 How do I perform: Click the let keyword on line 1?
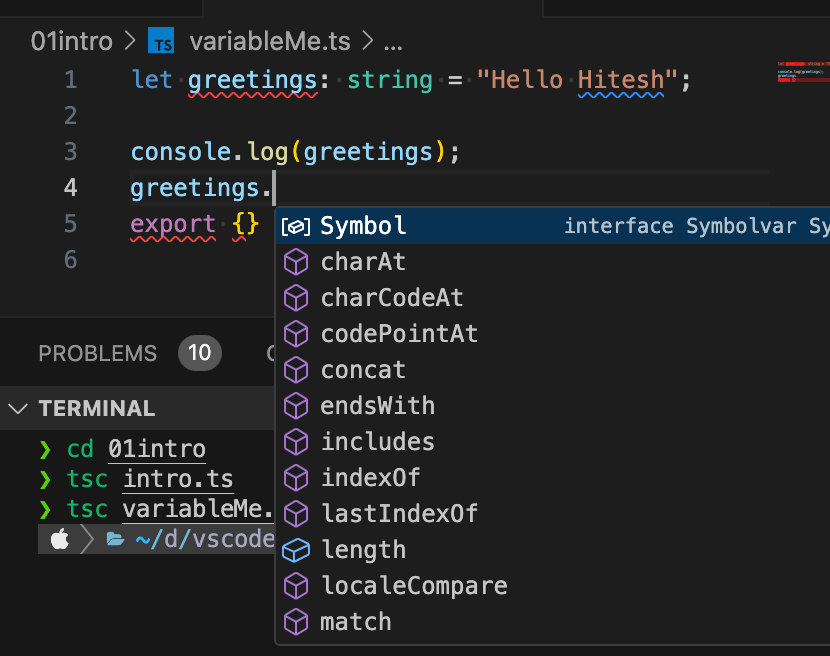pyautogui.click(x=152, y=80)
